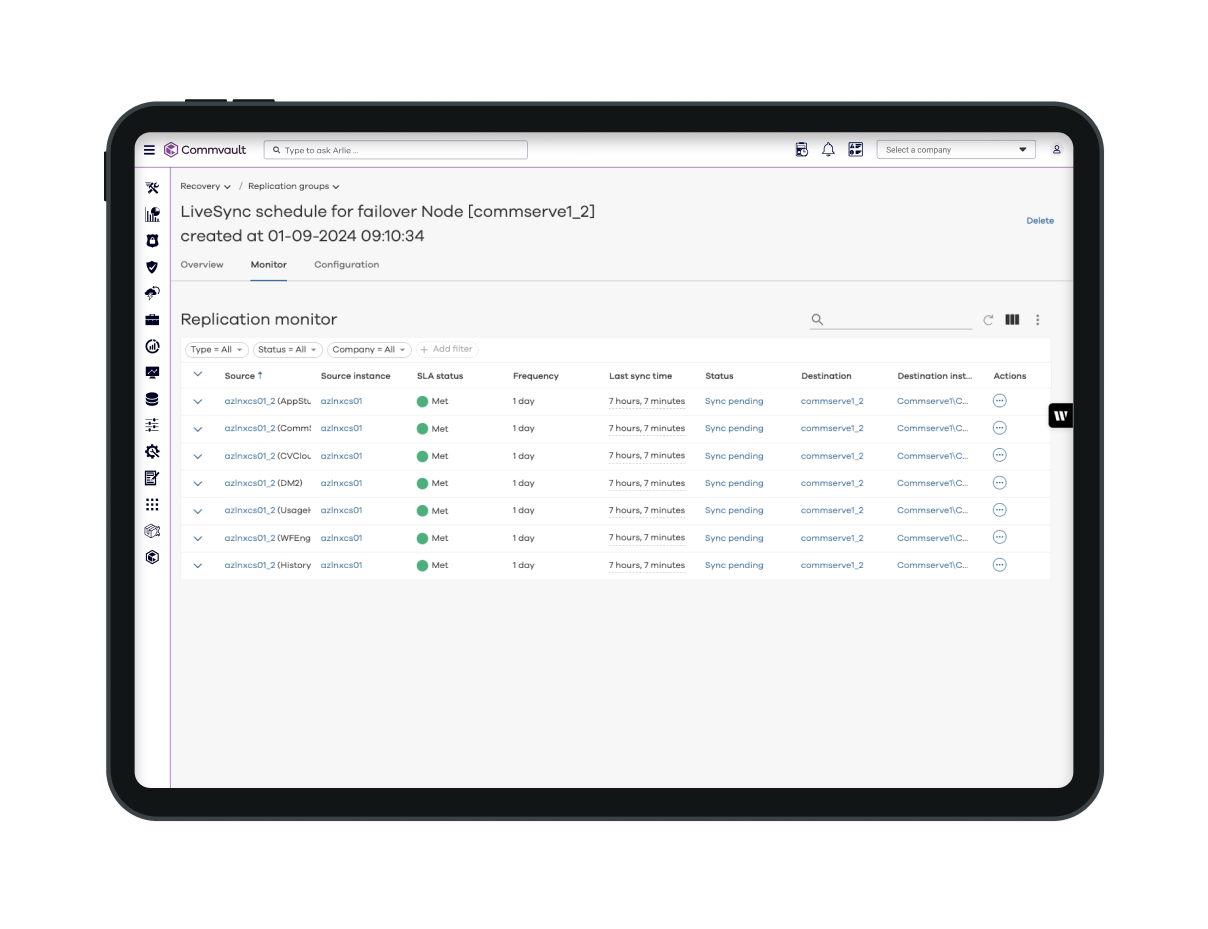Open the Type = All filter dropdown
Viewport: 1208px width, 929px height.
[x=216, y=350]
